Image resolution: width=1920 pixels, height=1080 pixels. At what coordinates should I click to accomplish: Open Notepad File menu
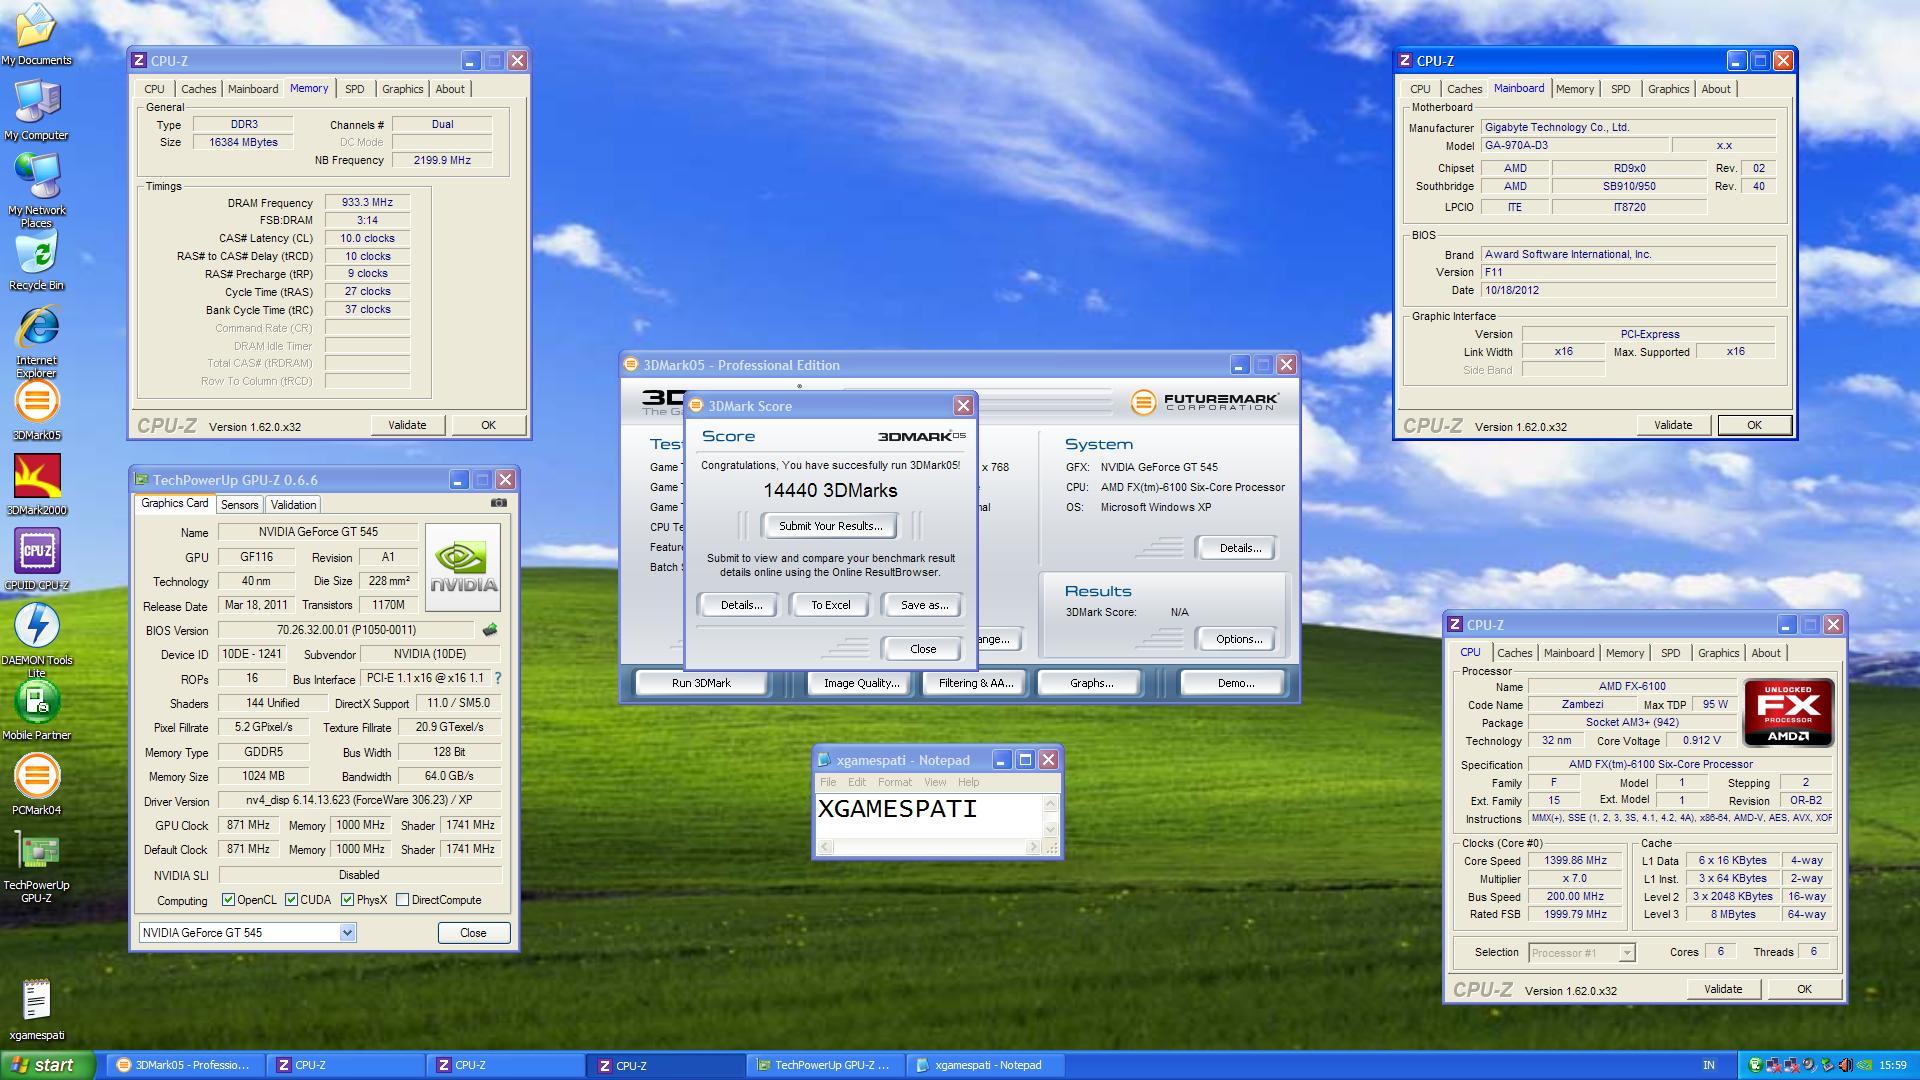coord(828,782)
